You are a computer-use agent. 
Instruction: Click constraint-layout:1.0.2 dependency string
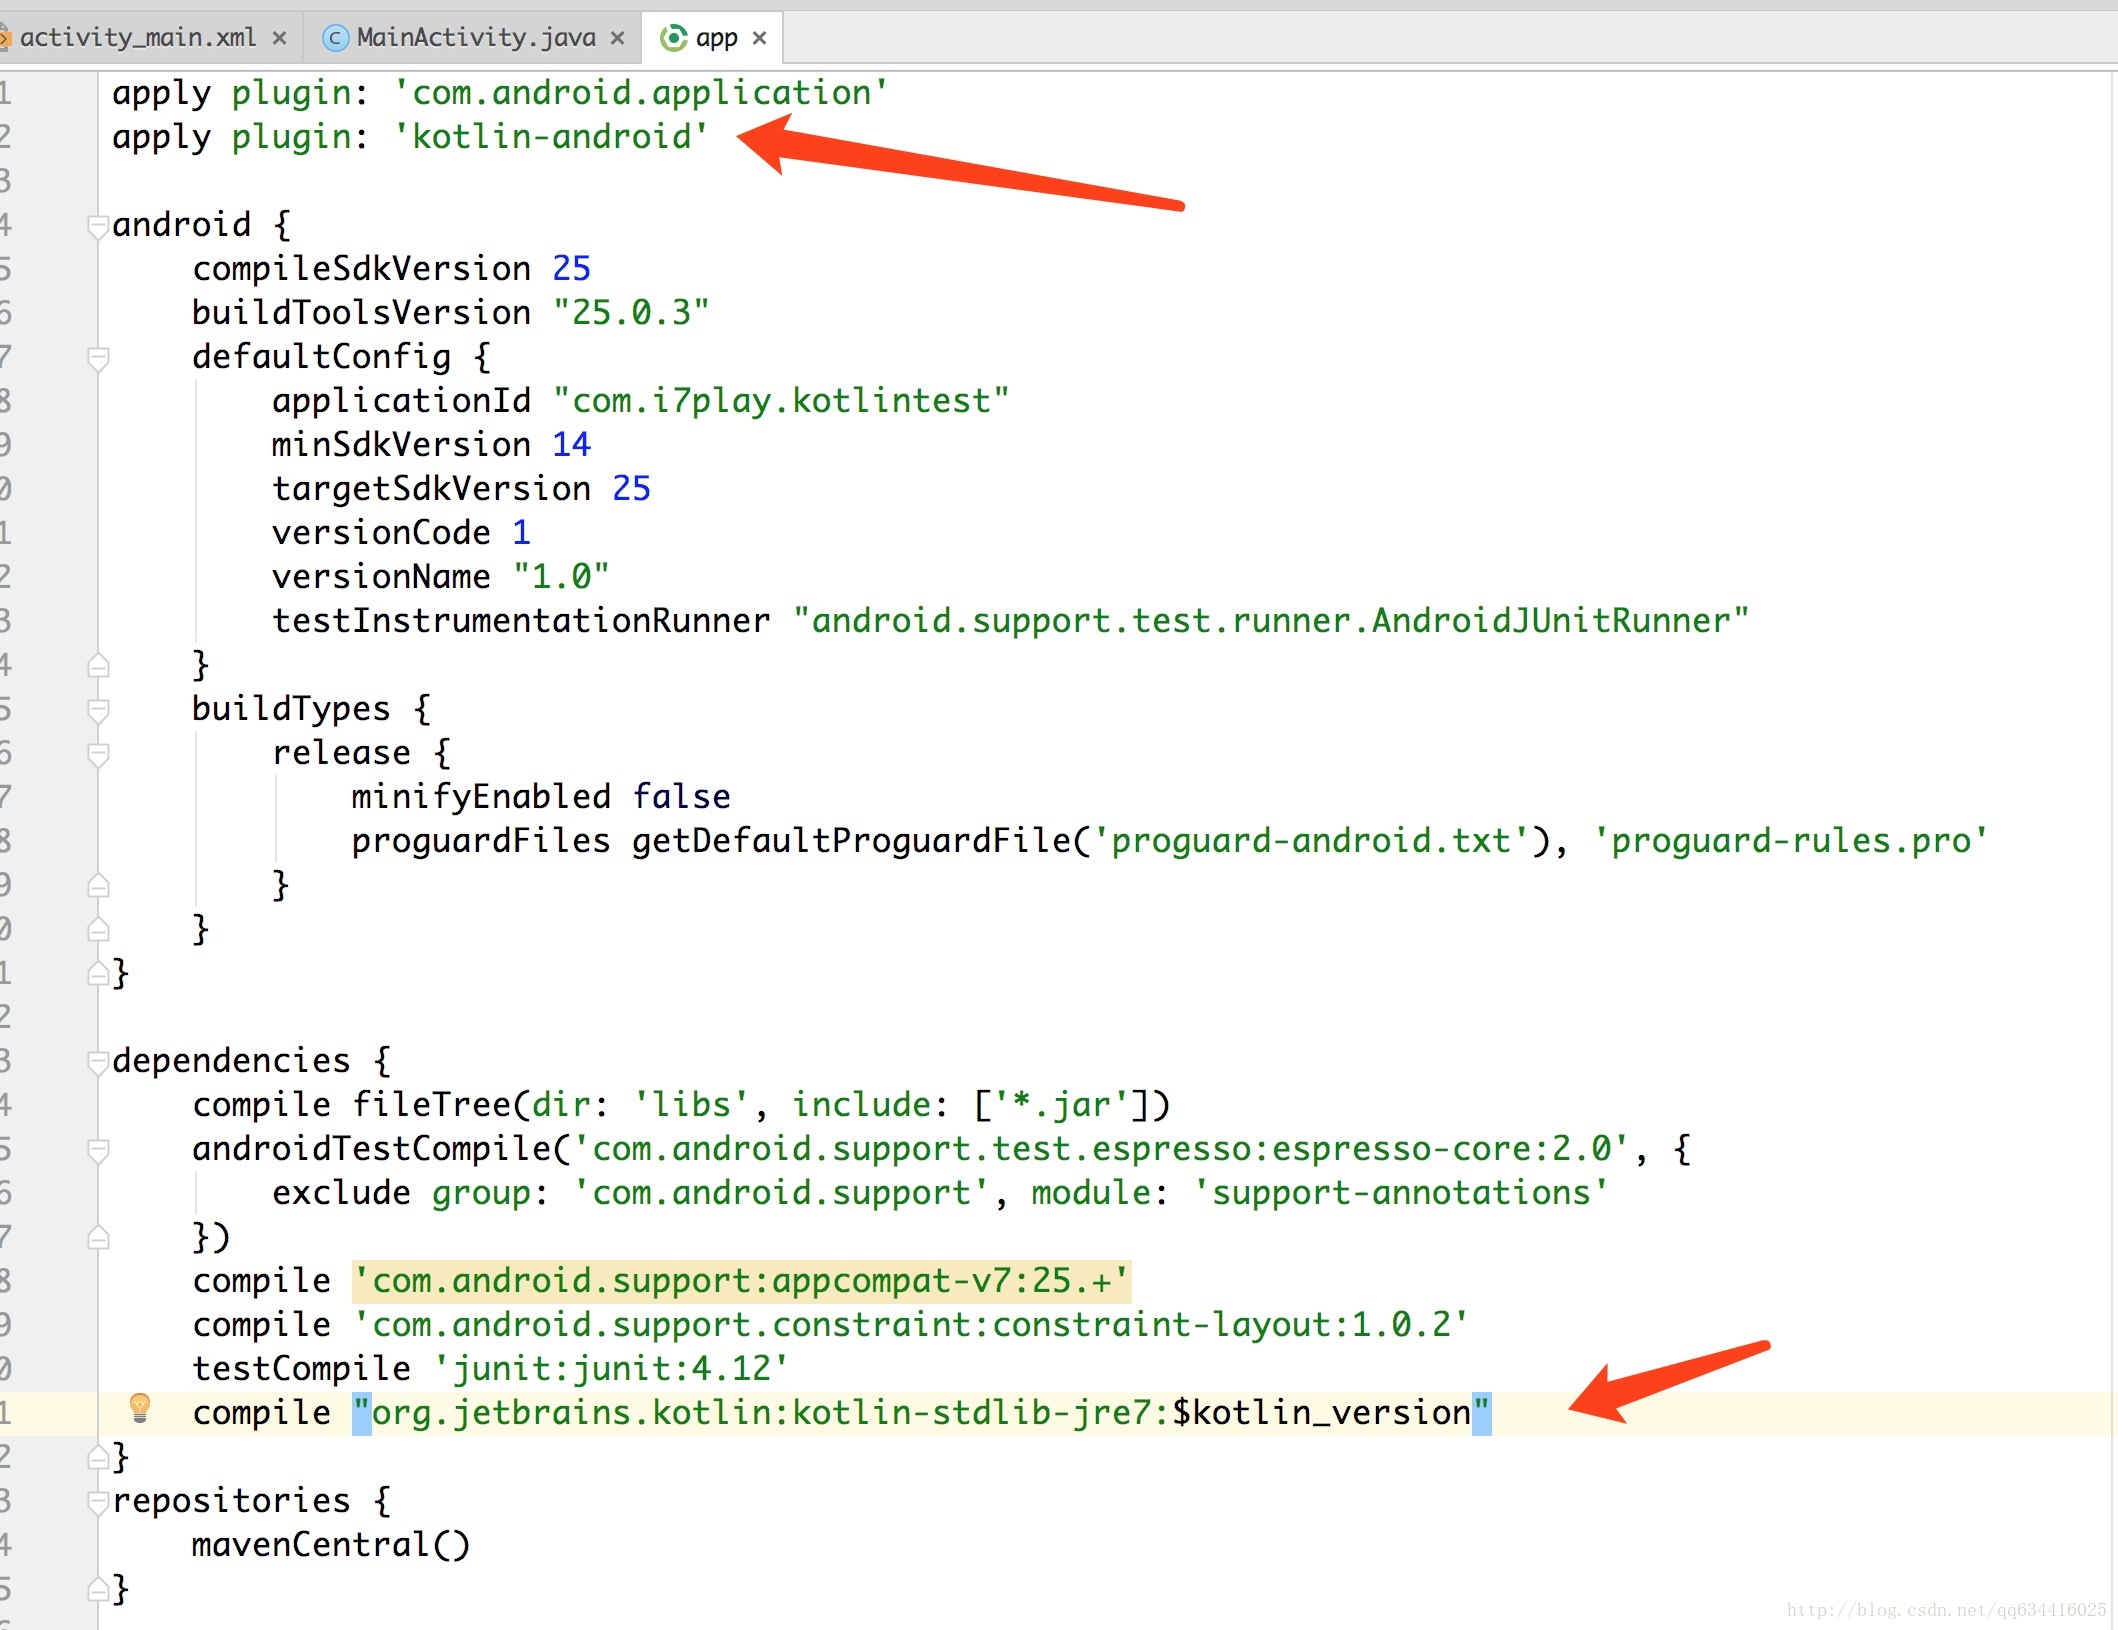click(911, 1325)
